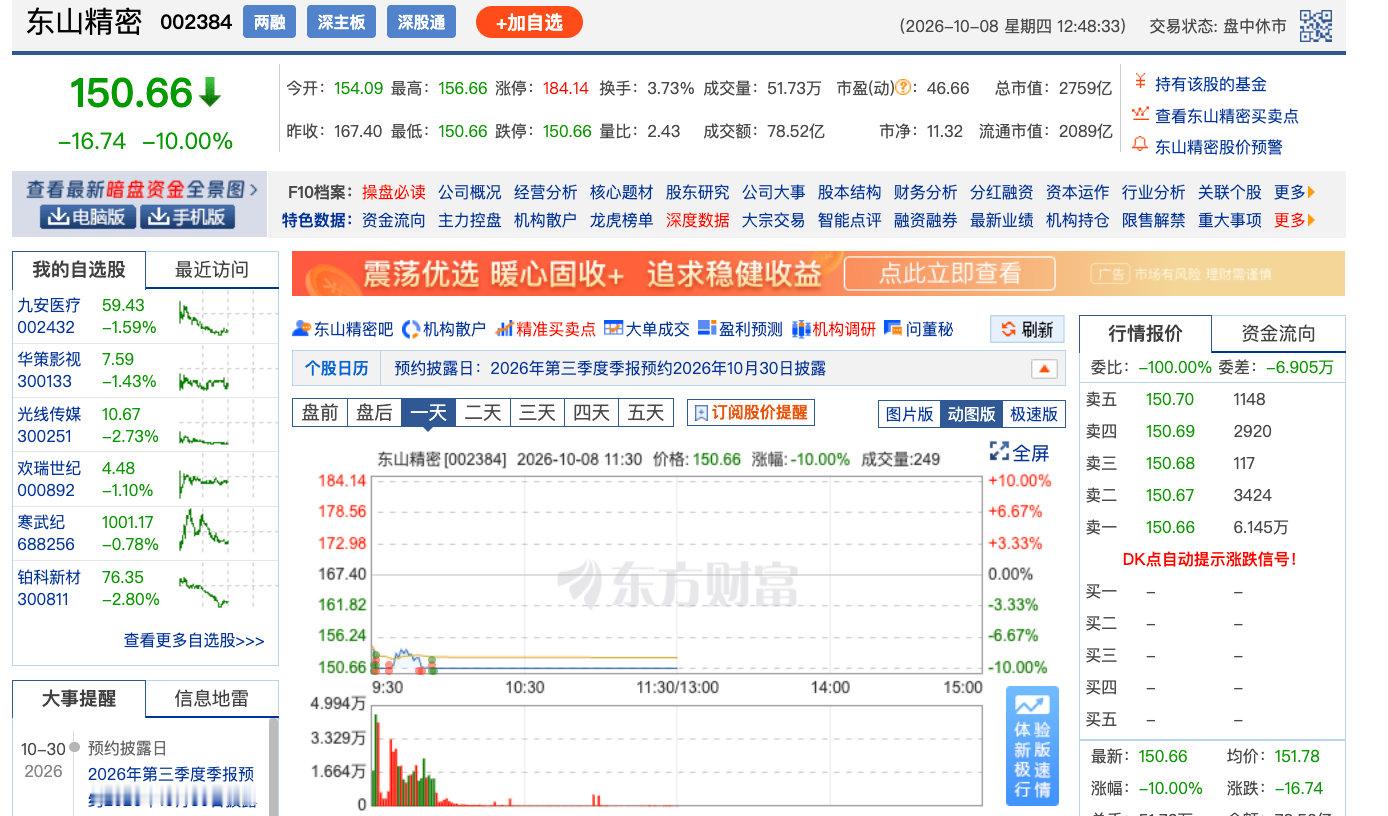
Task: Open 操盘必读 link
Action: coord(393,192)
